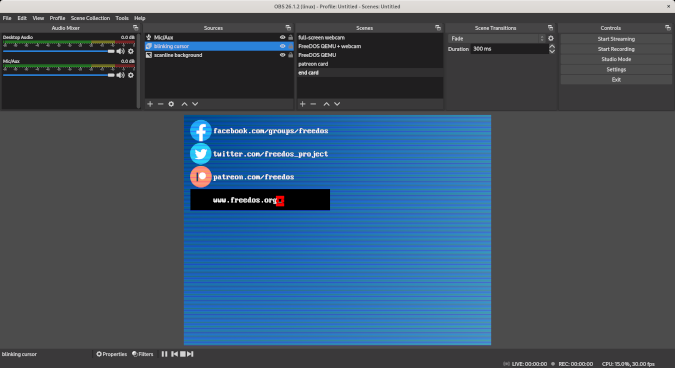
Task: Select the blinking cursor source
Action: [219, 46]
